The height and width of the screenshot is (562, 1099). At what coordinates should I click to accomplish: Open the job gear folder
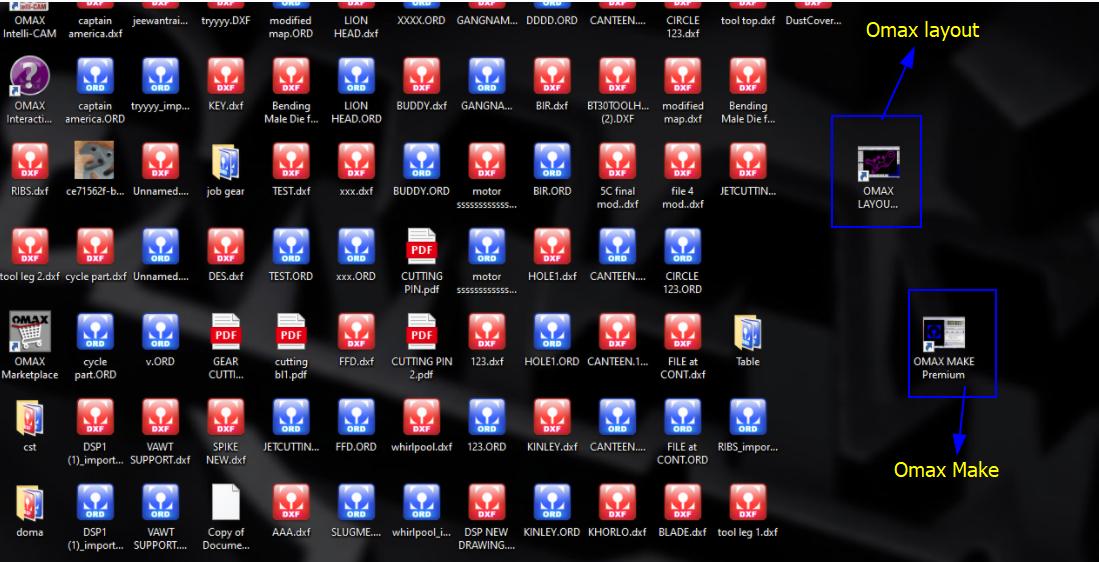(226, 162)
